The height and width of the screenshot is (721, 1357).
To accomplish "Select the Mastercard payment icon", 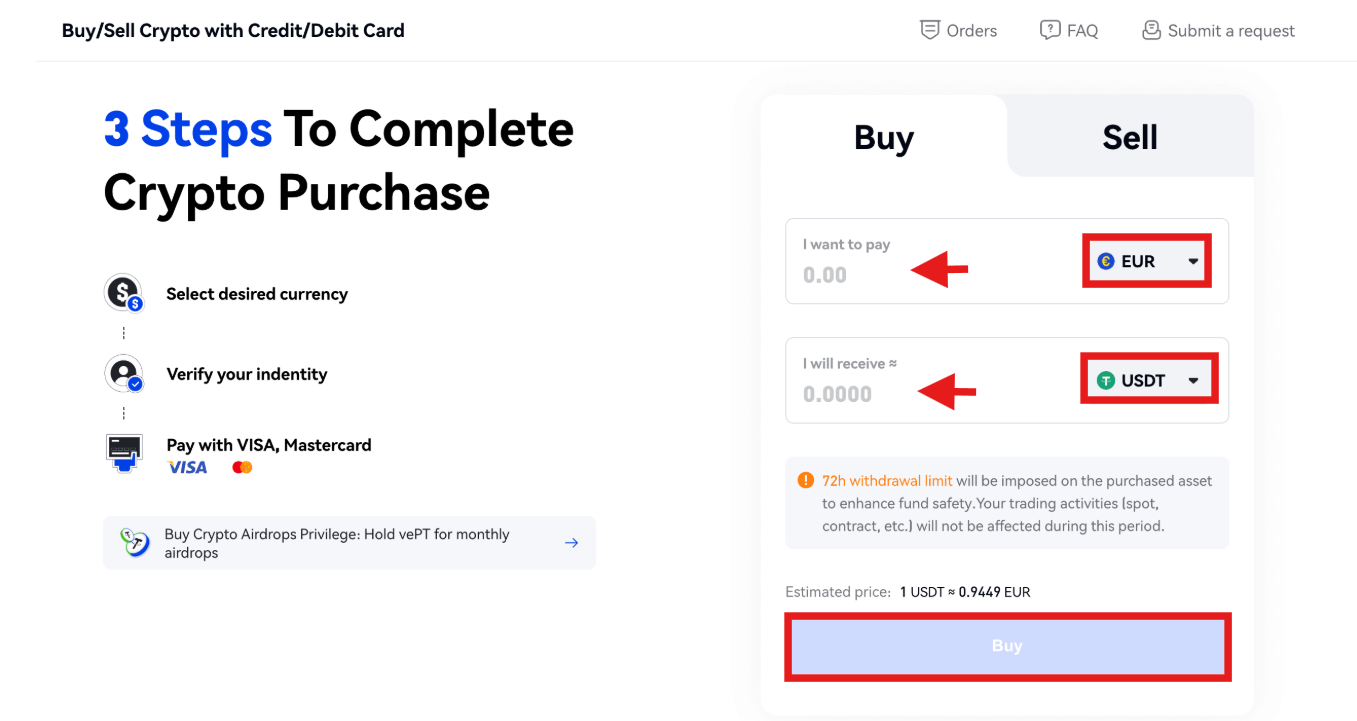I will 241,466.
